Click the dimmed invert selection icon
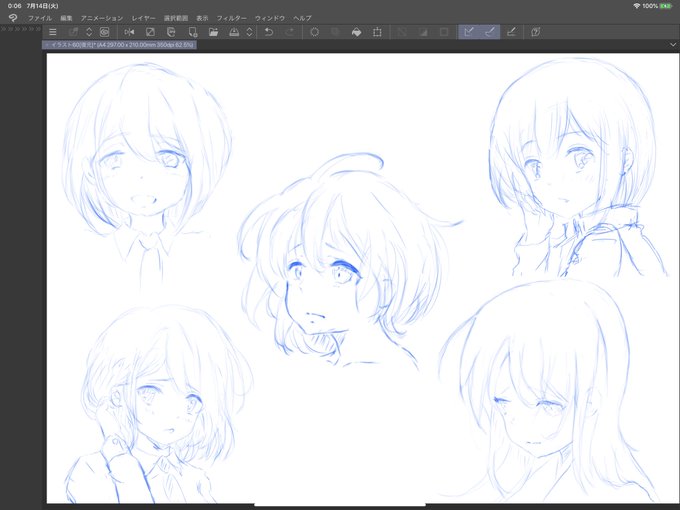Image resolution: width=680 pixels, height=510 pixels. tap(423, 32)
